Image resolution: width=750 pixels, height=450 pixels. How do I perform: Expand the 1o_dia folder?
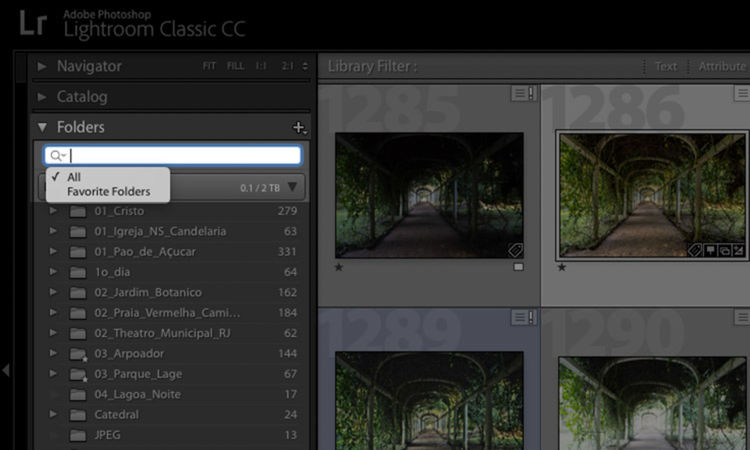click(x=53, y=272)
